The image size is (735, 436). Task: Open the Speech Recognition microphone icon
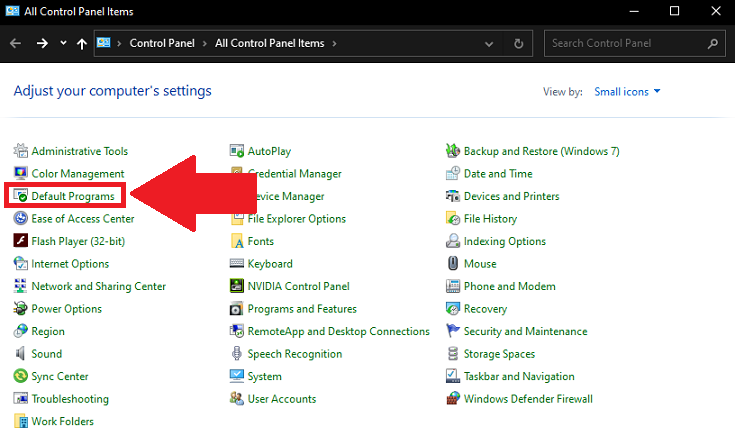point(237,354)
